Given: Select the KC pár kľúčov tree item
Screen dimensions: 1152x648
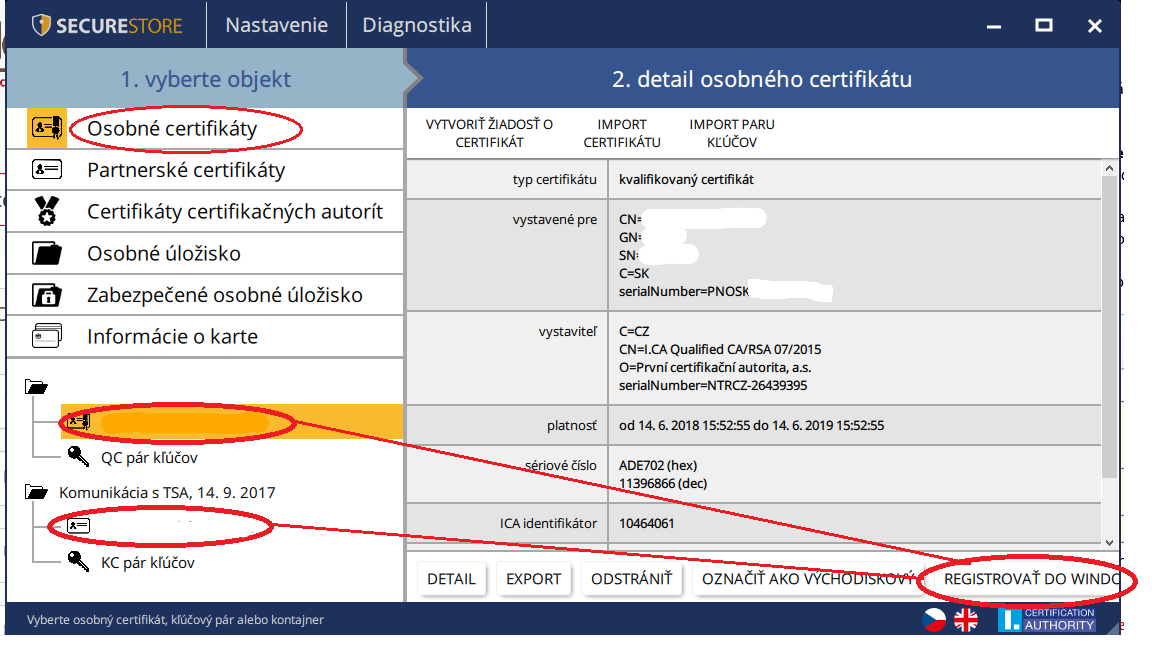Looking at the screenshot, I should point(147,562).
